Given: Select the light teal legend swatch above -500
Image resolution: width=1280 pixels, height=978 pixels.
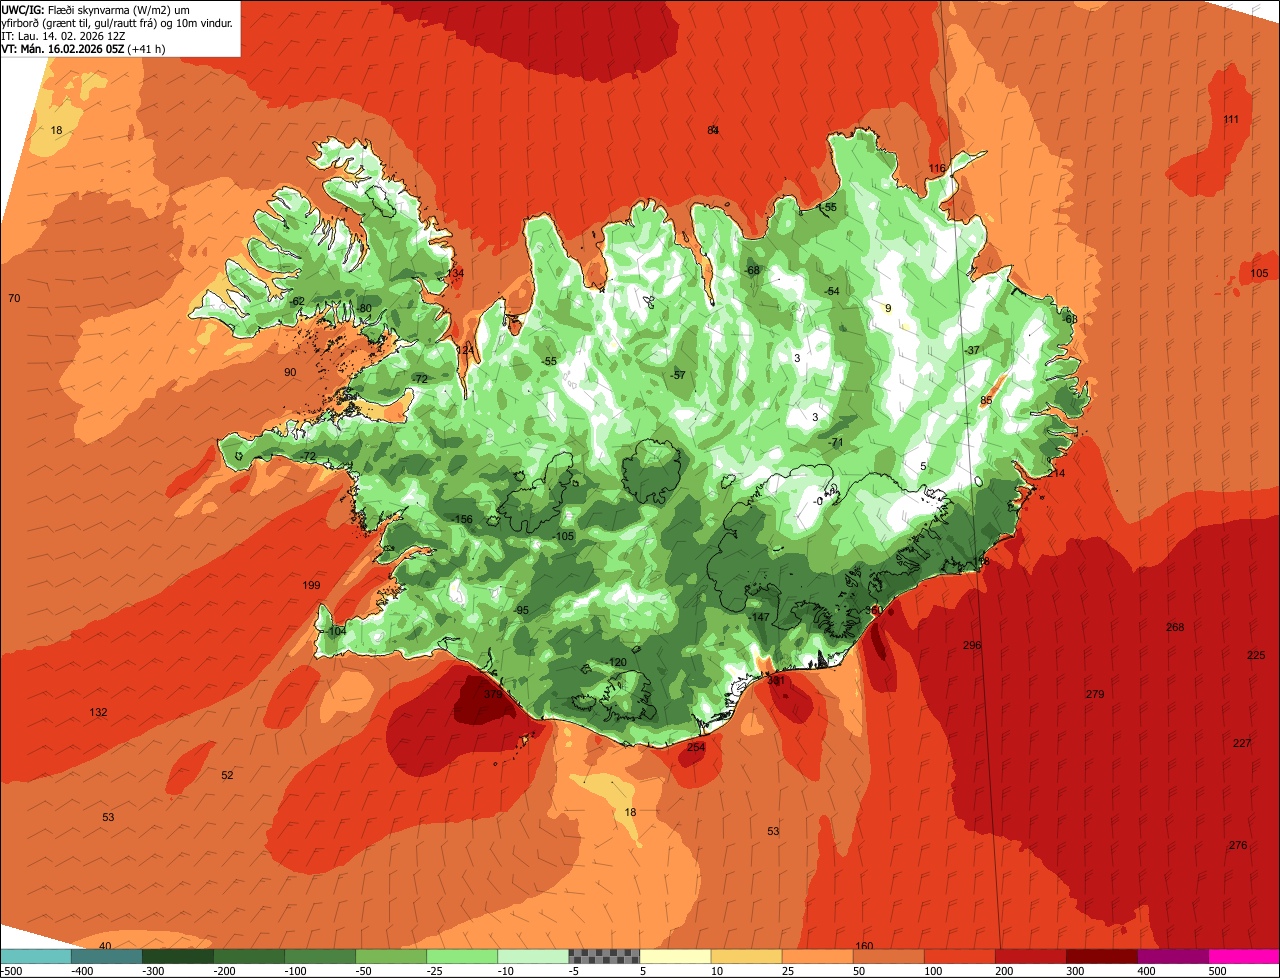Looking at the screenshot, I should (35, 956).
